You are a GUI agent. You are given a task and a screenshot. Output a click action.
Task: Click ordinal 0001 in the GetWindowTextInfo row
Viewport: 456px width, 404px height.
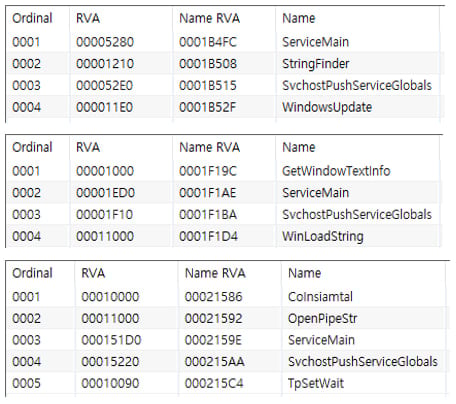pos(26,171)
